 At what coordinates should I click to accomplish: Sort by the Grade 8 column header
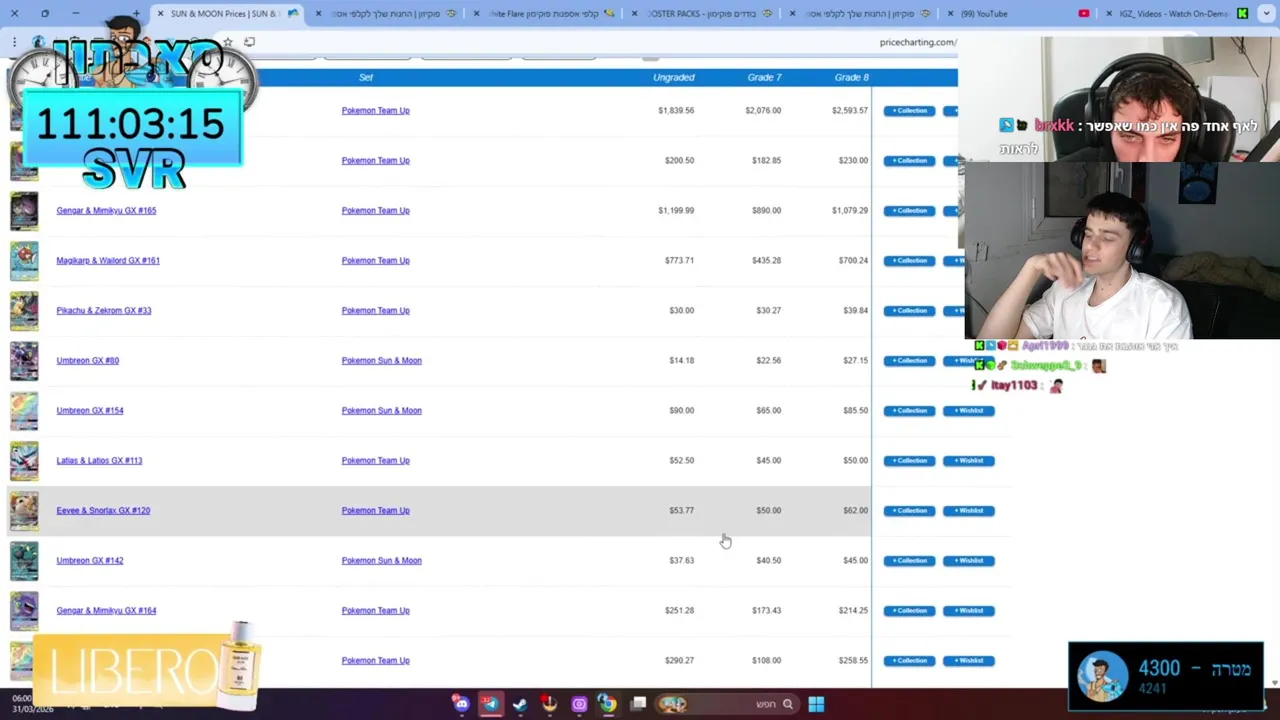point(851,77)
